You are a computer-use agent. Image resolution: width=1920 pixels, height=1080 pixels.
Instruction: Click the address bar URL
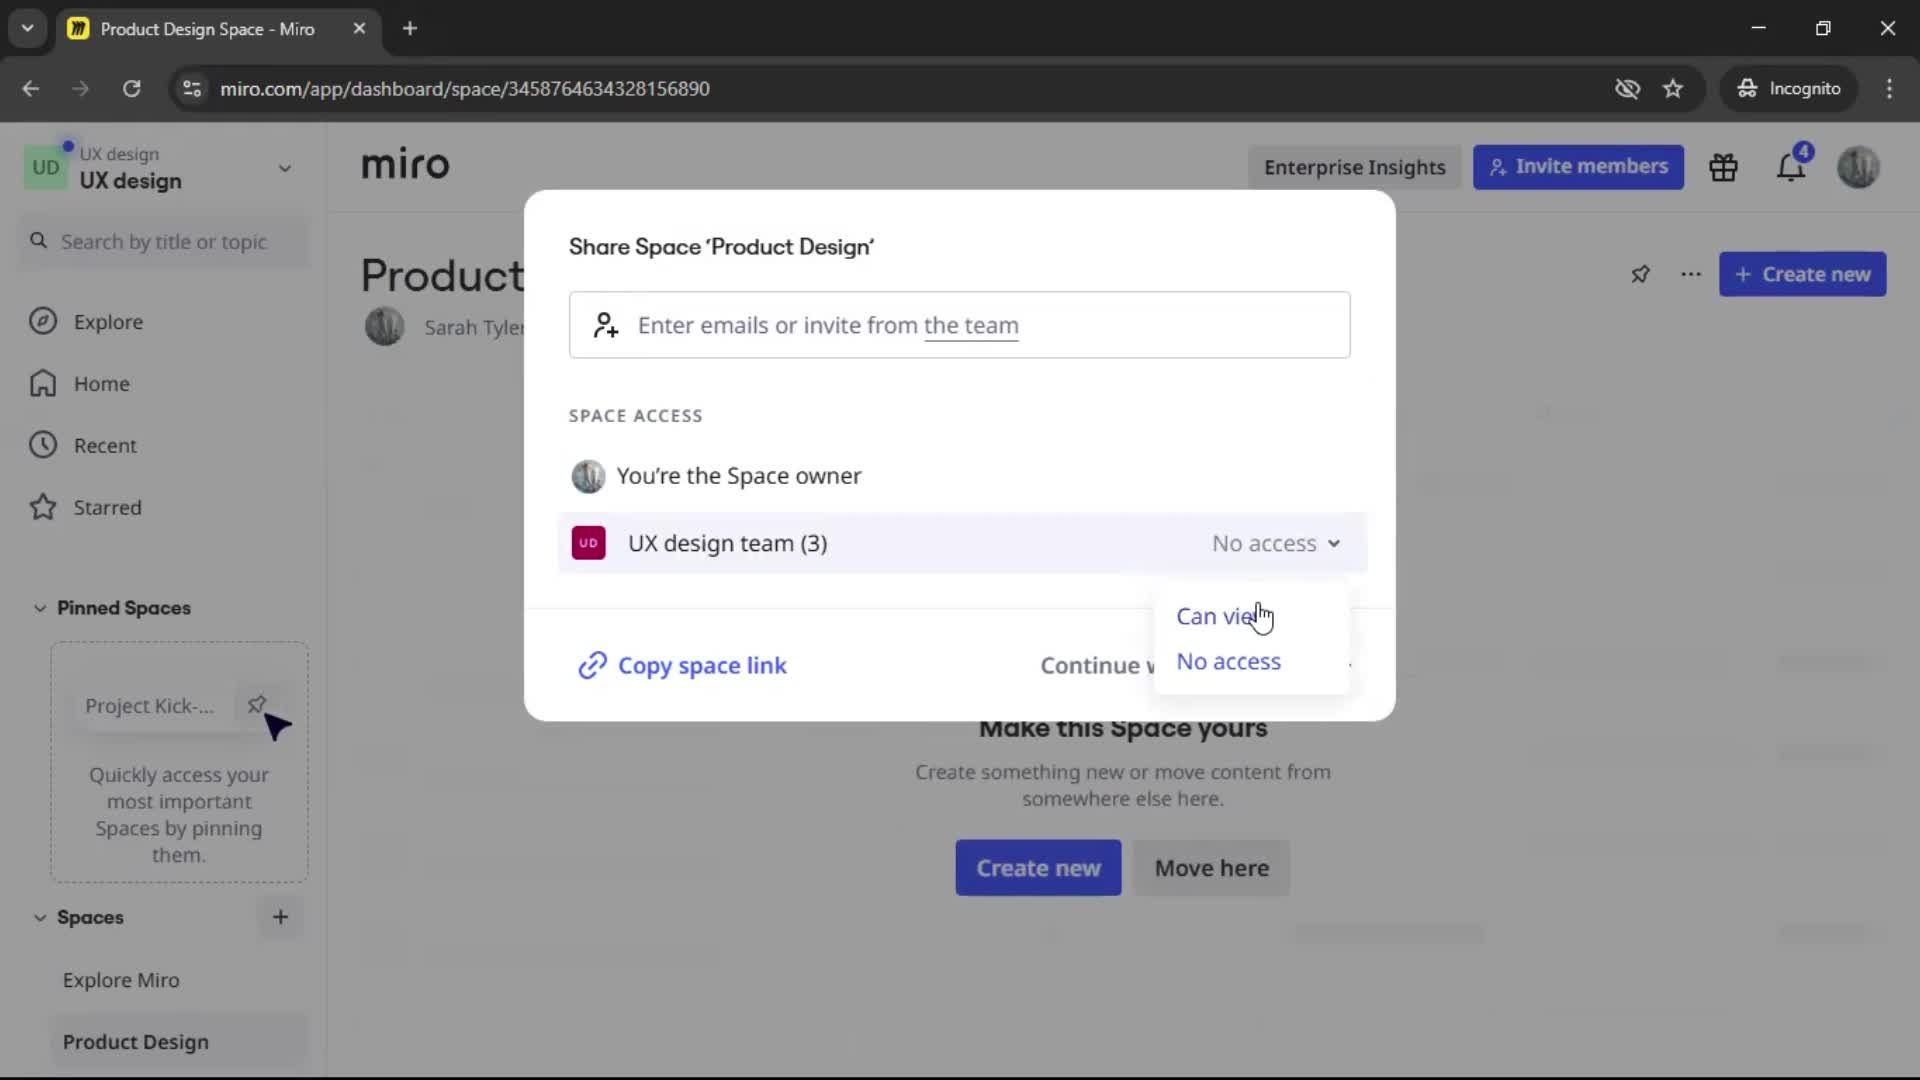[x=465, y=89]
